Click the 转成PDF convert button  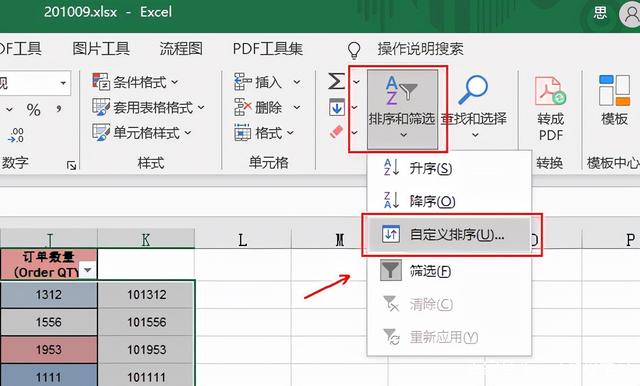click(x=550, y=109)
